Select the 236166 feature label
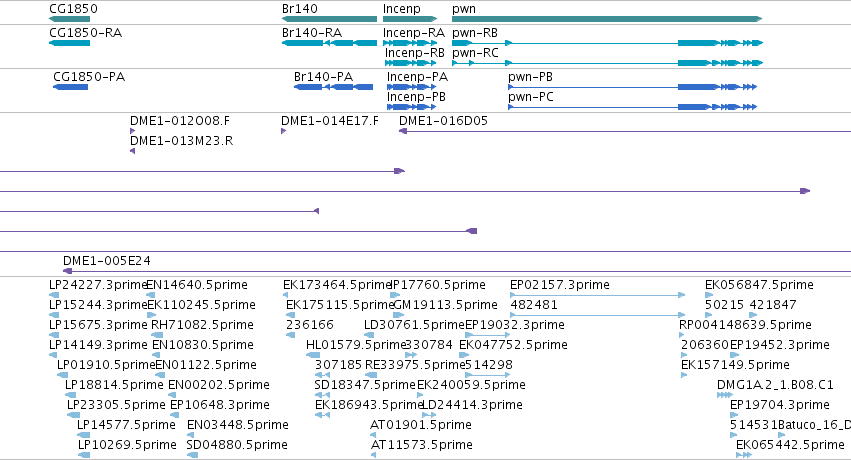 click(309, 324)
